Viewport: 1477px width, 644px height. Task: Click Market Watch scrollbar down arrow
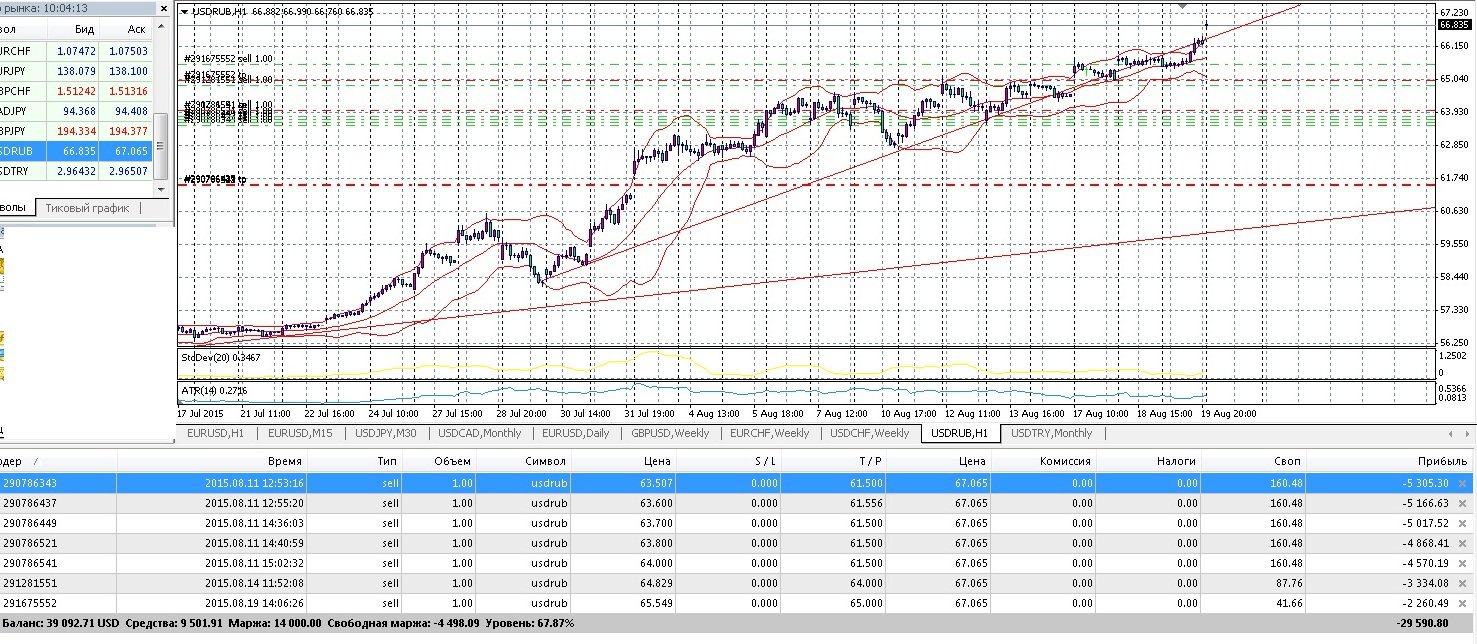162,189
